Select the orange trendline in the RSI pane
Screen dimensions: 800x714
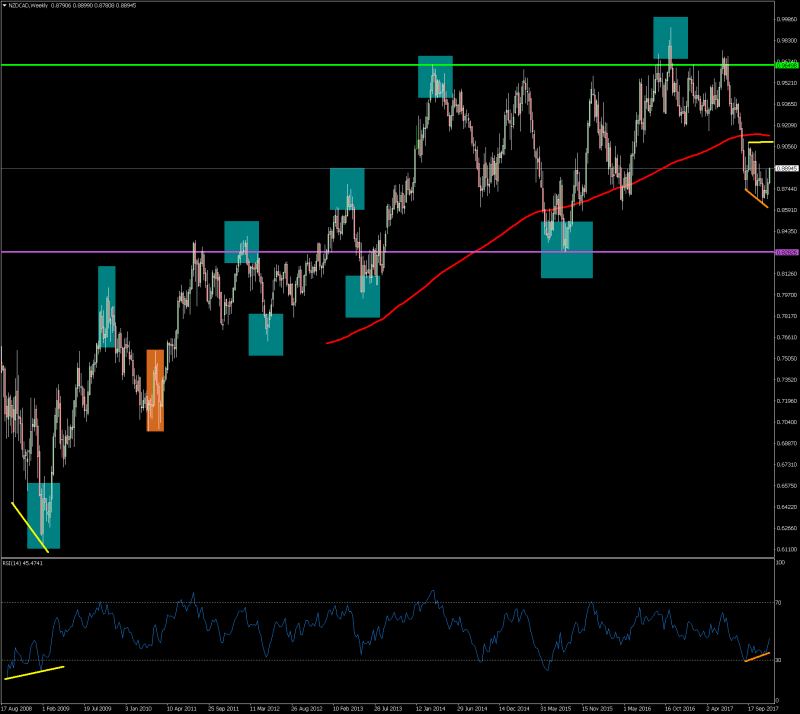tap(756, 656)
